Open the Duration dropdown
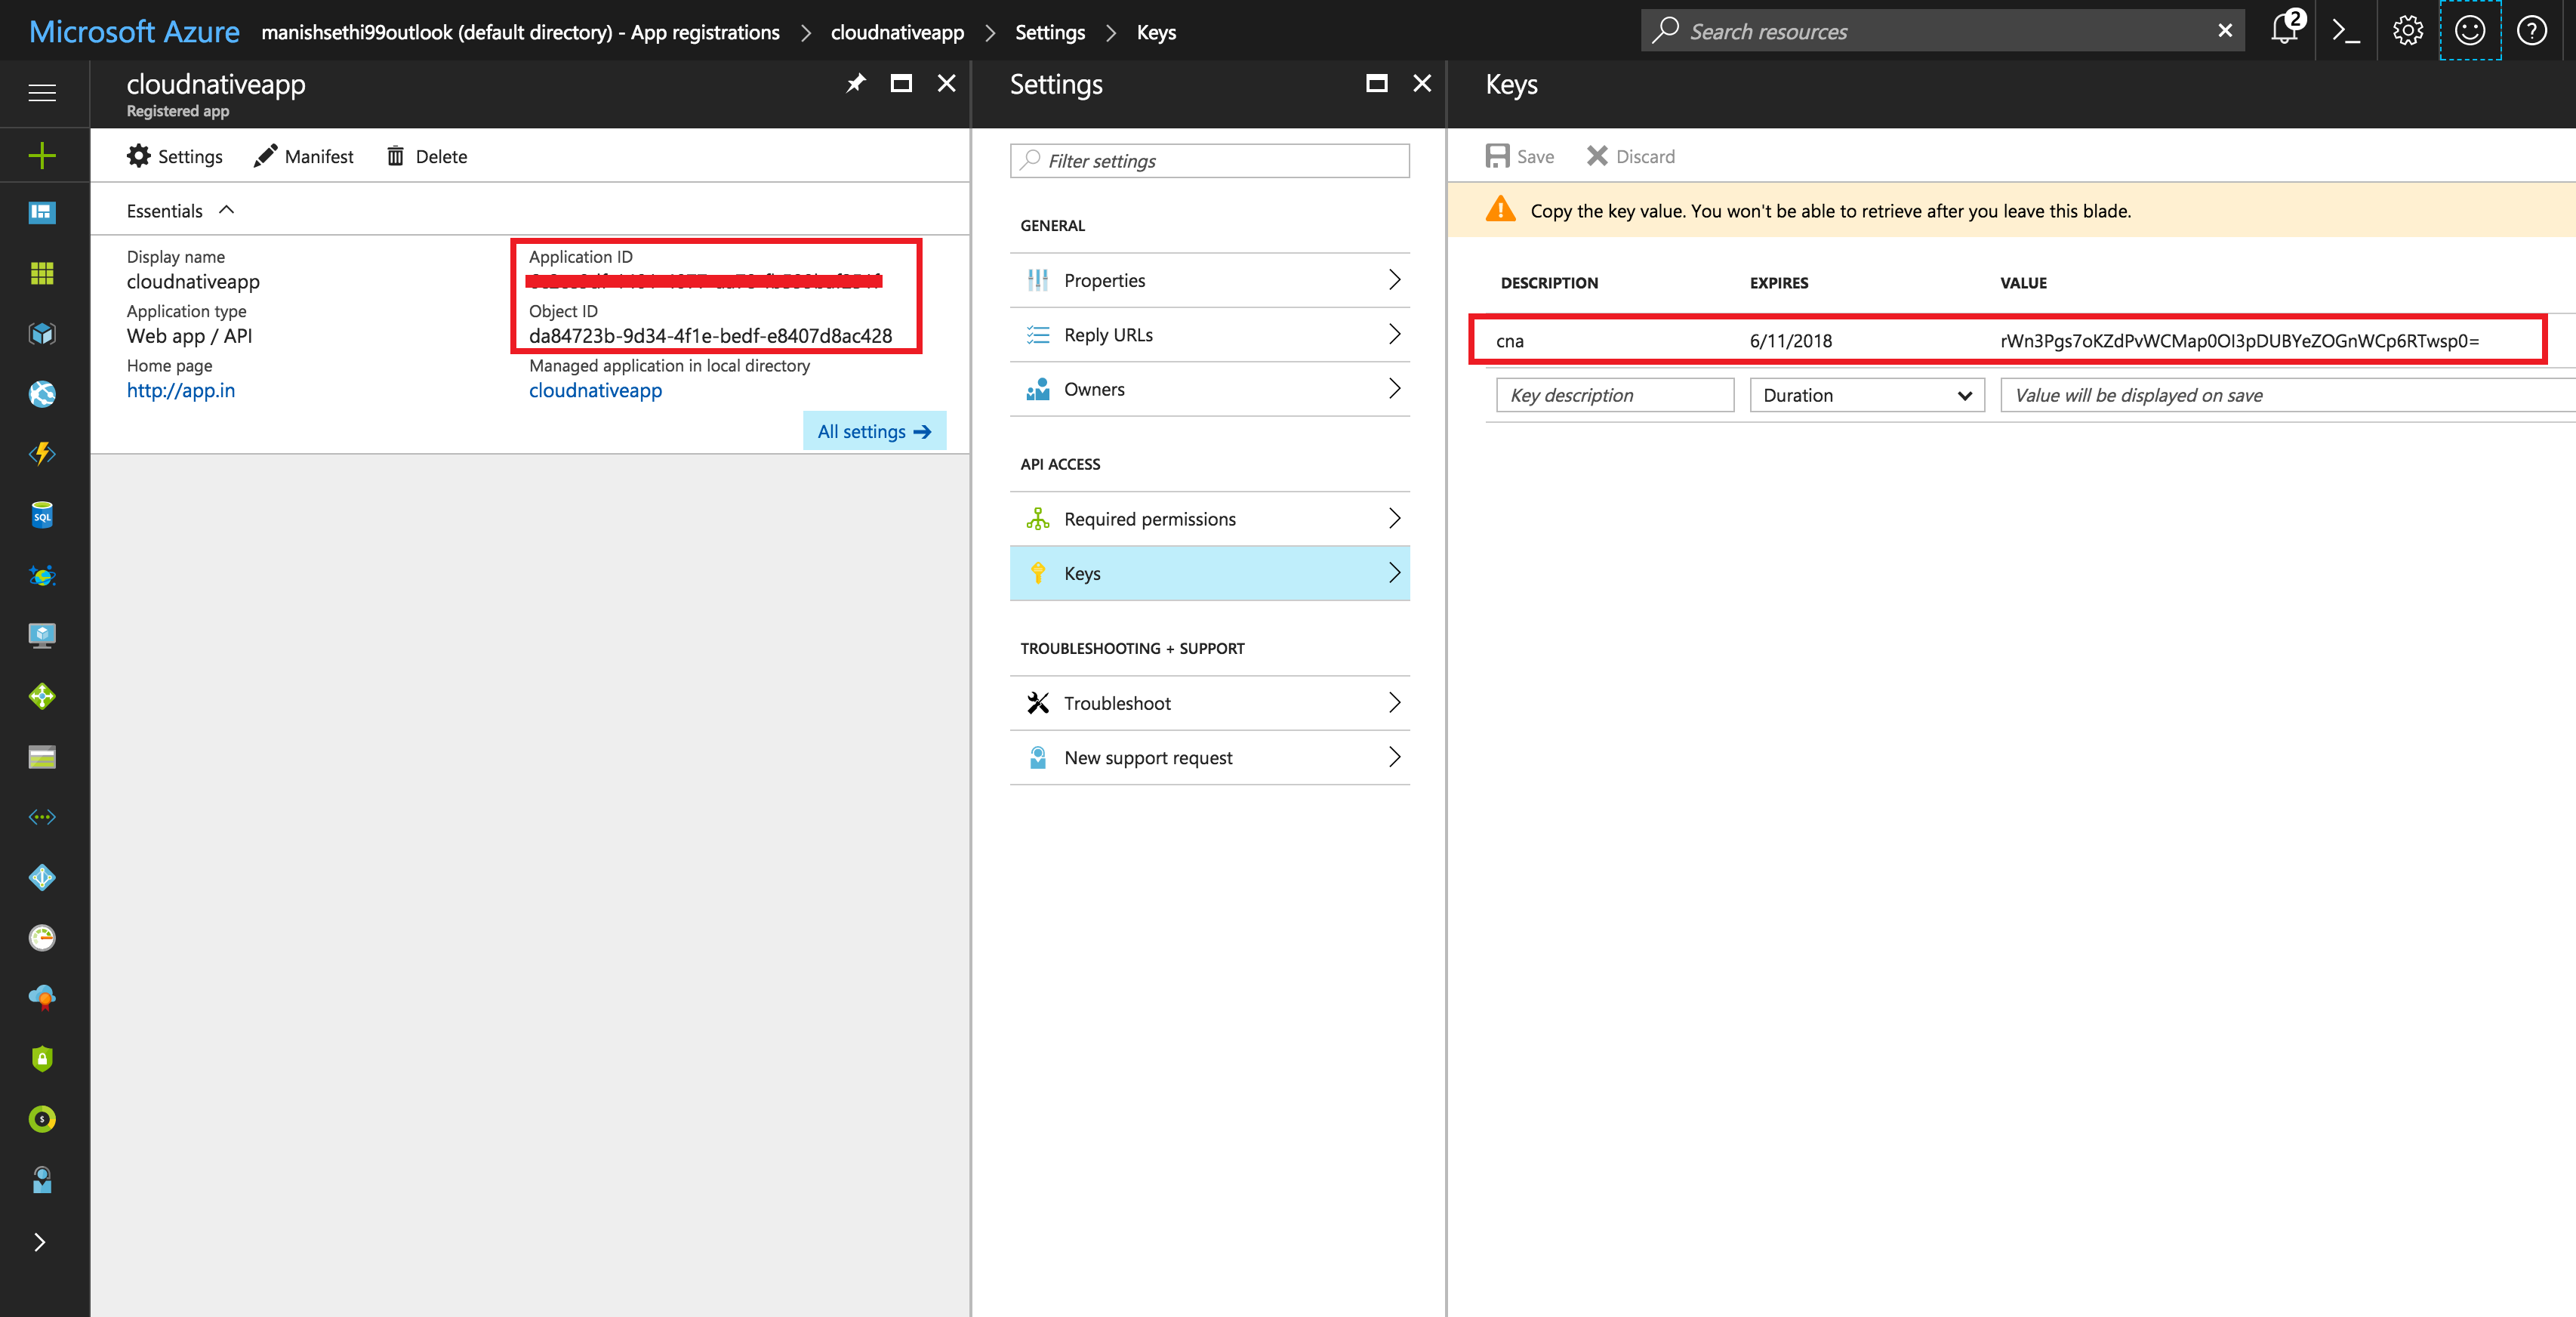Viewport: 2576px width, 1317px height. coord(1866,395)
